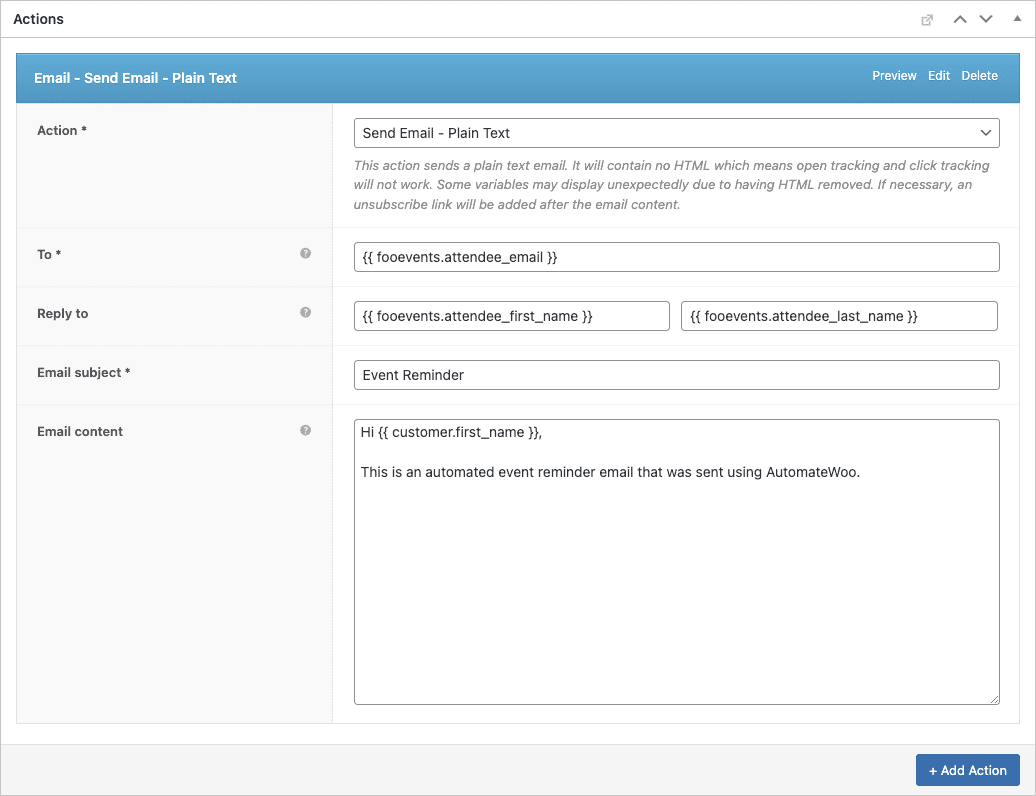The image size is (1036, 796).
Task: Click the external link icon in the Actions header
Action: click(x=927, y=18)
